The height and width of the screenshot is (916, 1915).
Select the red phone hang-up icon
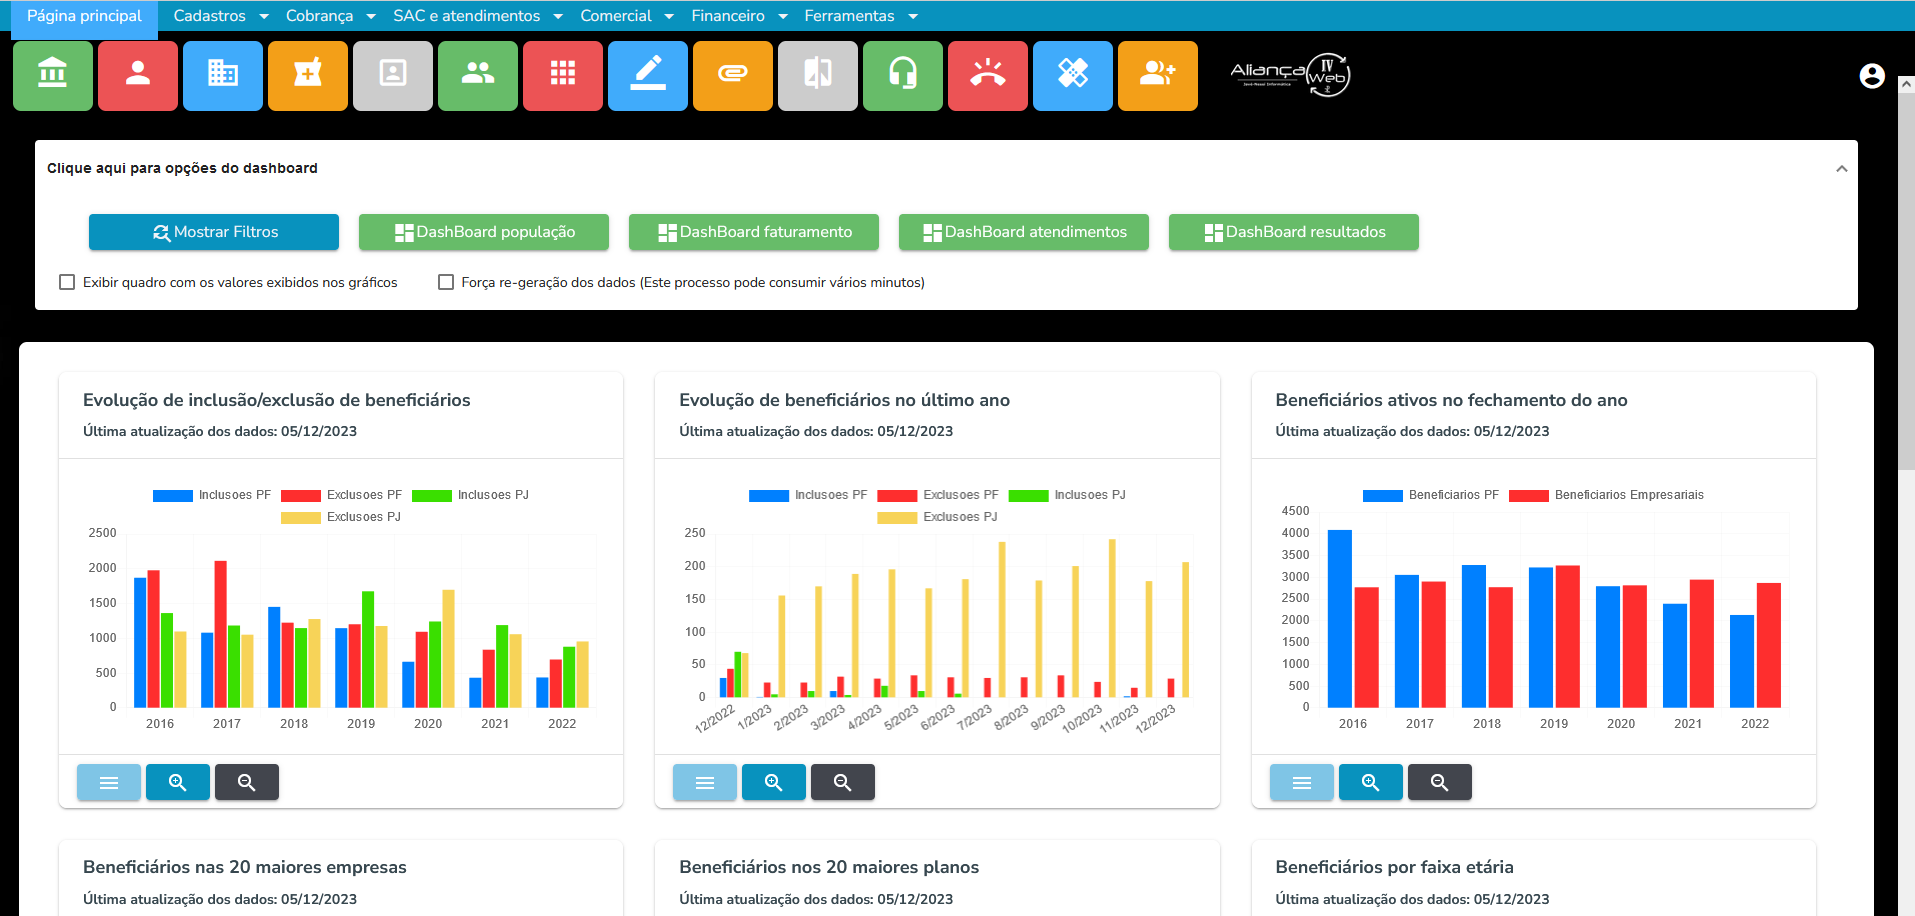tap(987, 75)
